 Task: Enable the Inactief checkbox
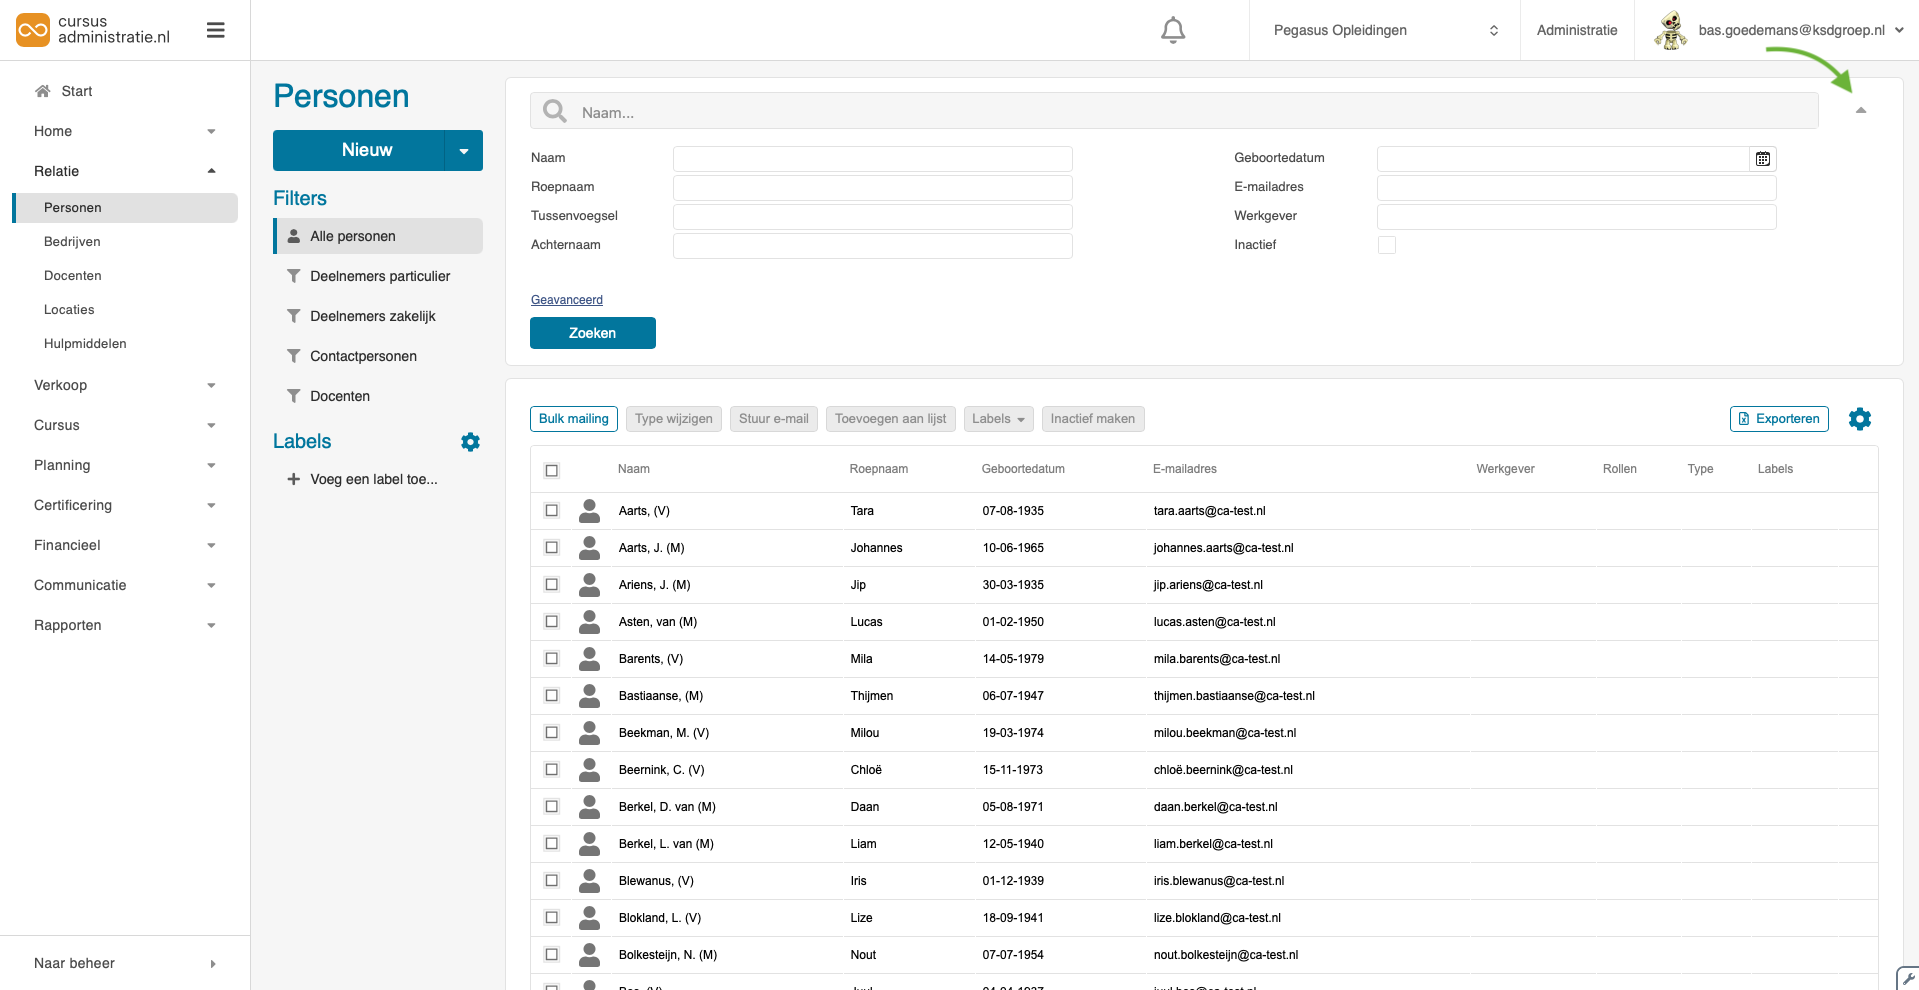click(x=1386, y=245)
